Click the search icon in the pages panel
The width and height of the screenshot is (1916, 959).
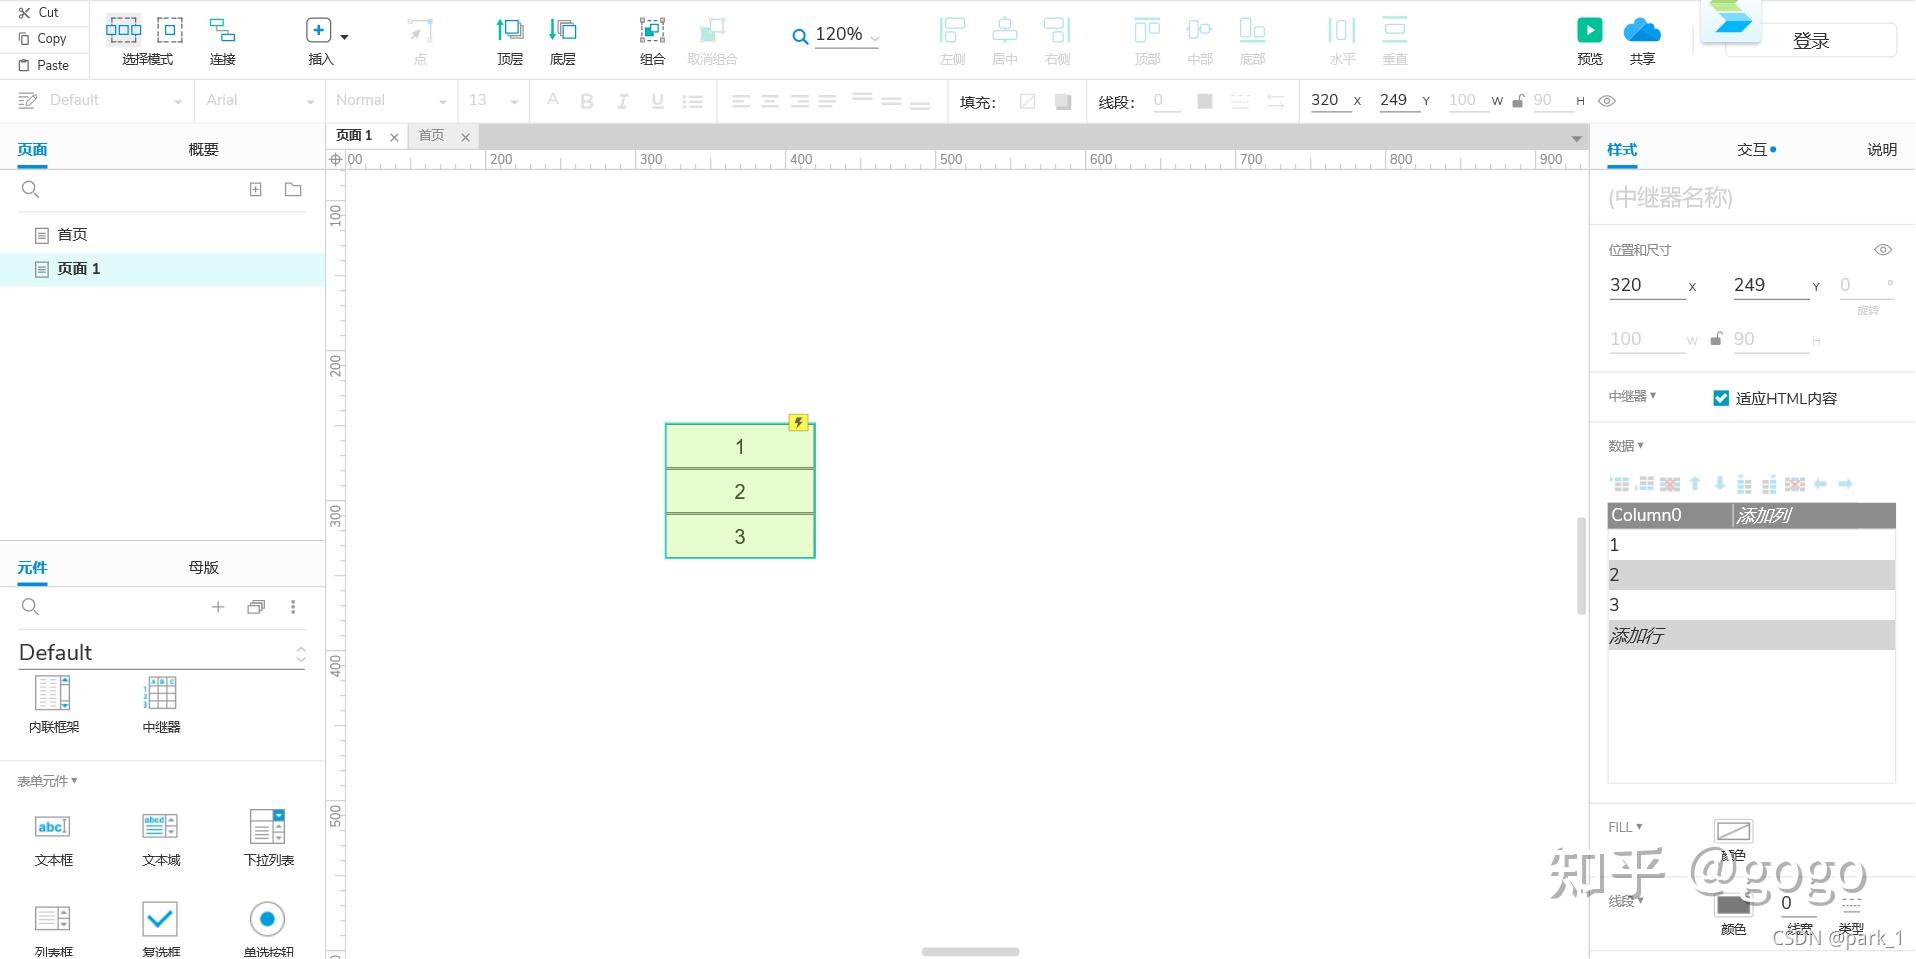(30, 189)
